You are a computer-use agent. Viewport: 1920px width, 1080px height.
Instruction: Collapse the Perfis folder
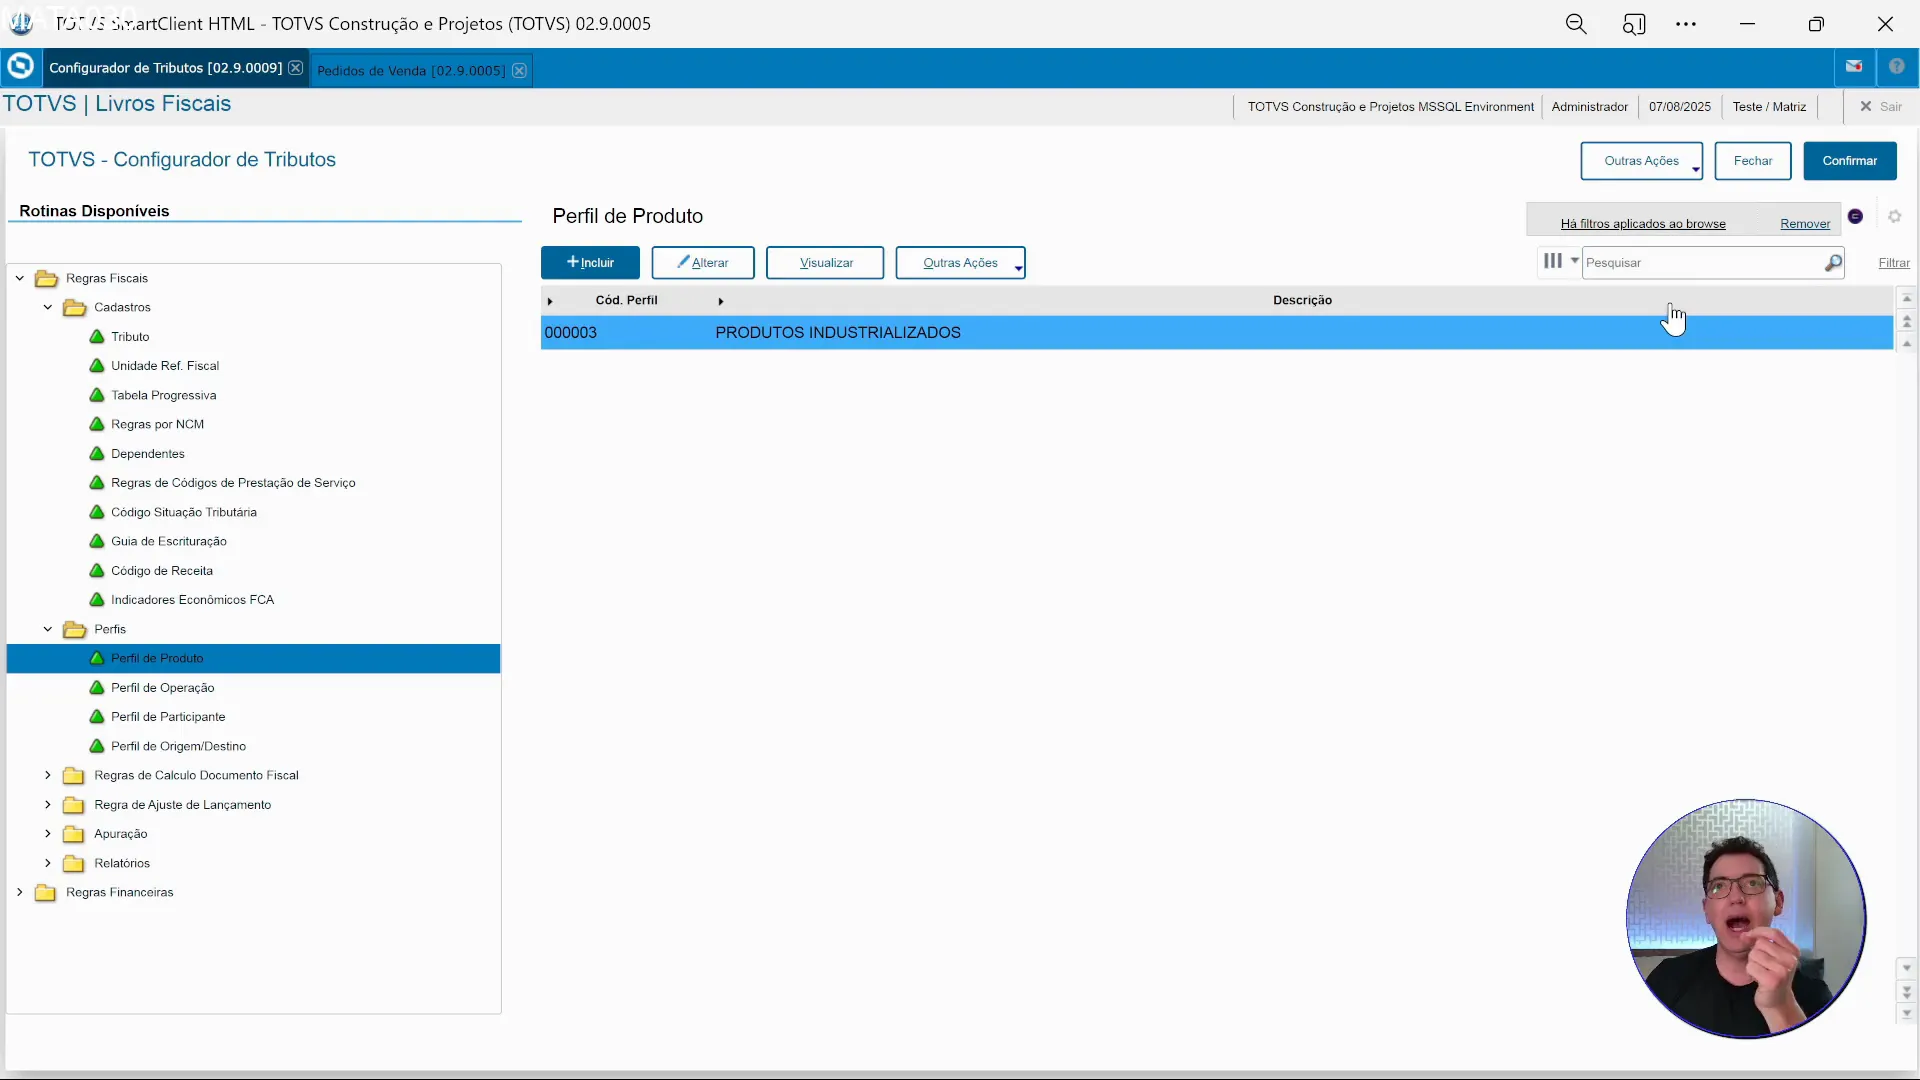[x=48, y=630]
